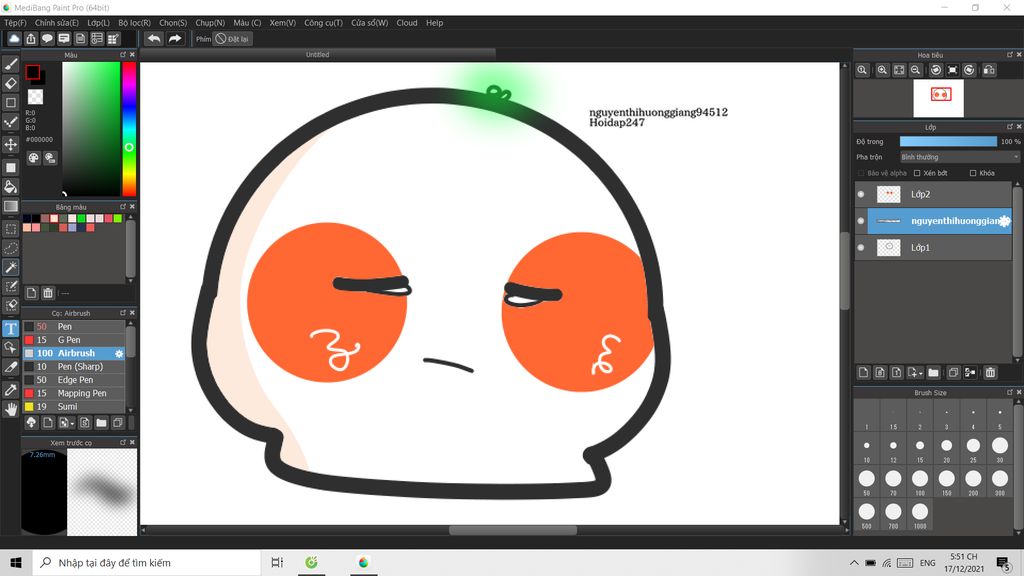Screen dimensions: 1024x576
Task: Select the Brush tool in left toolbar
Action: click(x=10, y=64)
